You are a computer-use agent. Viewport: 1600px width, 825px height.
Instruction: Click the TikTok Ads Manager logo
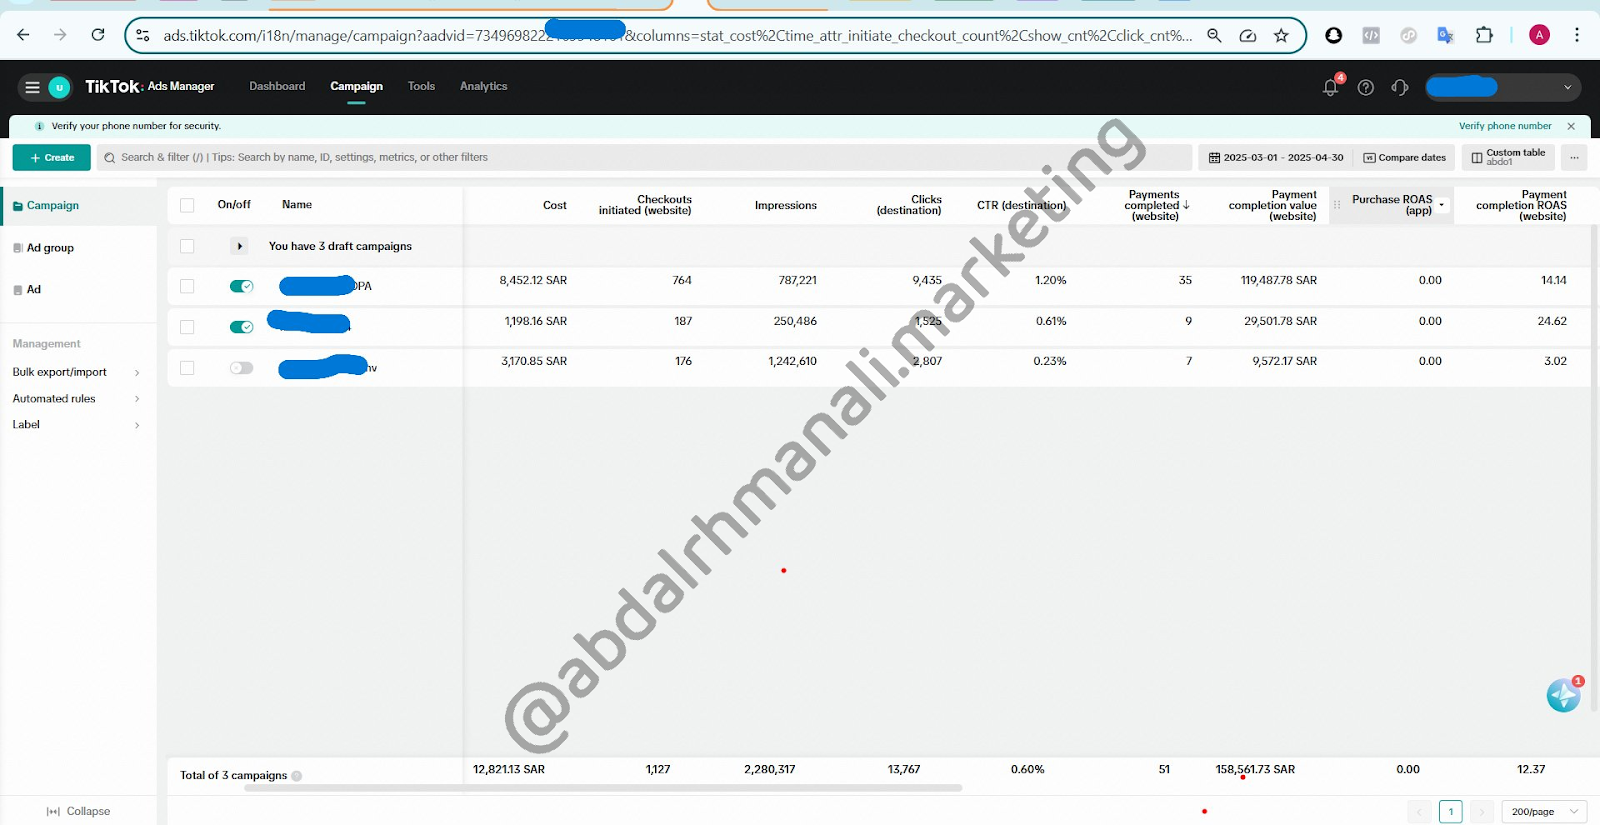coord(150,87)
